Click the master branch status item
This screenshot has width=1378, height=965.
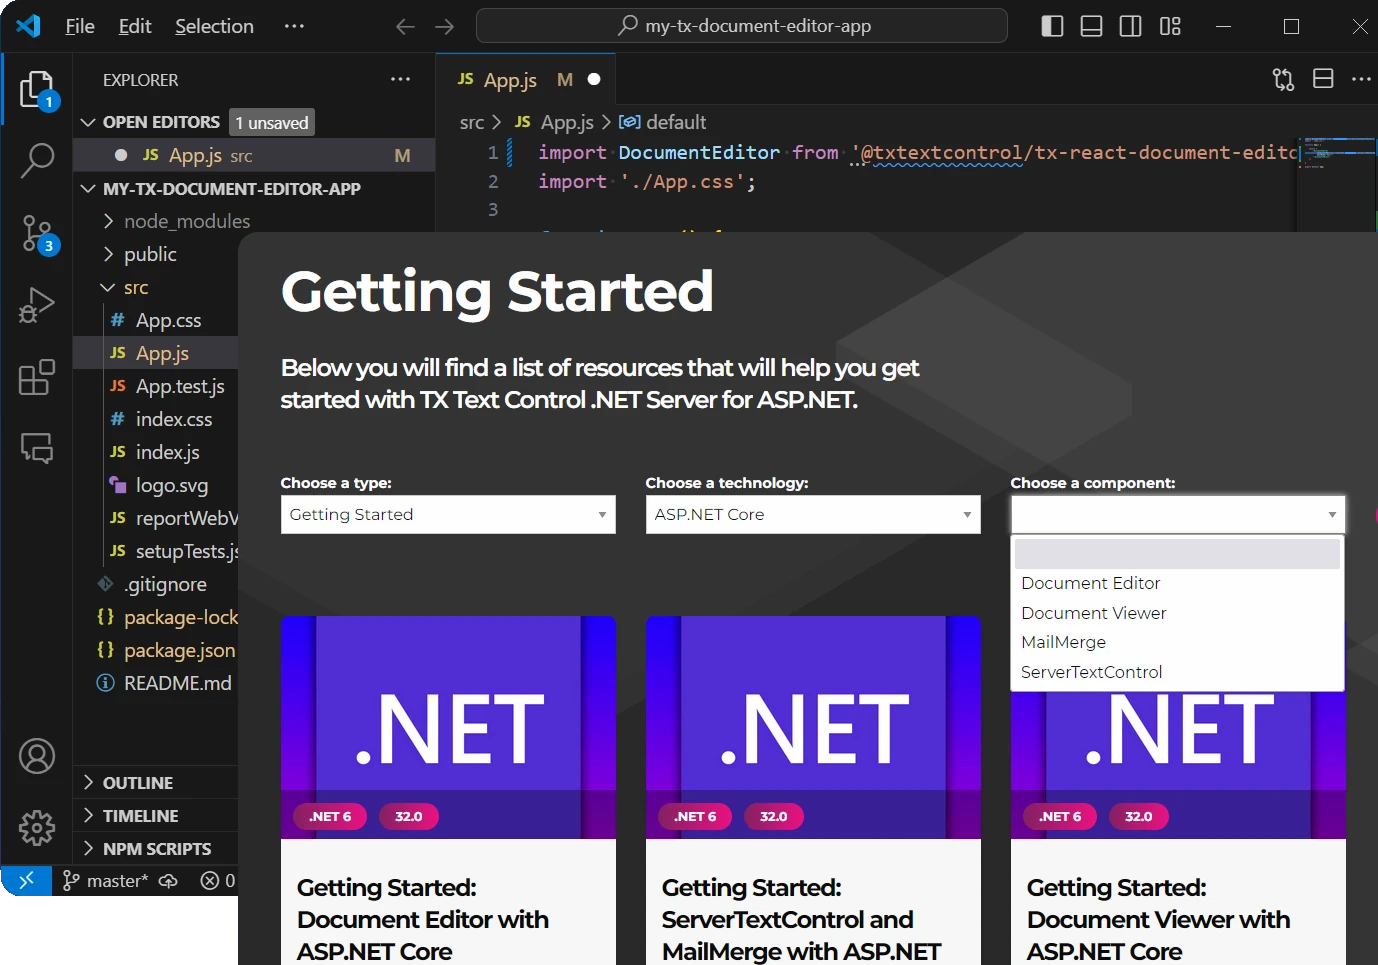click(106, 881)
